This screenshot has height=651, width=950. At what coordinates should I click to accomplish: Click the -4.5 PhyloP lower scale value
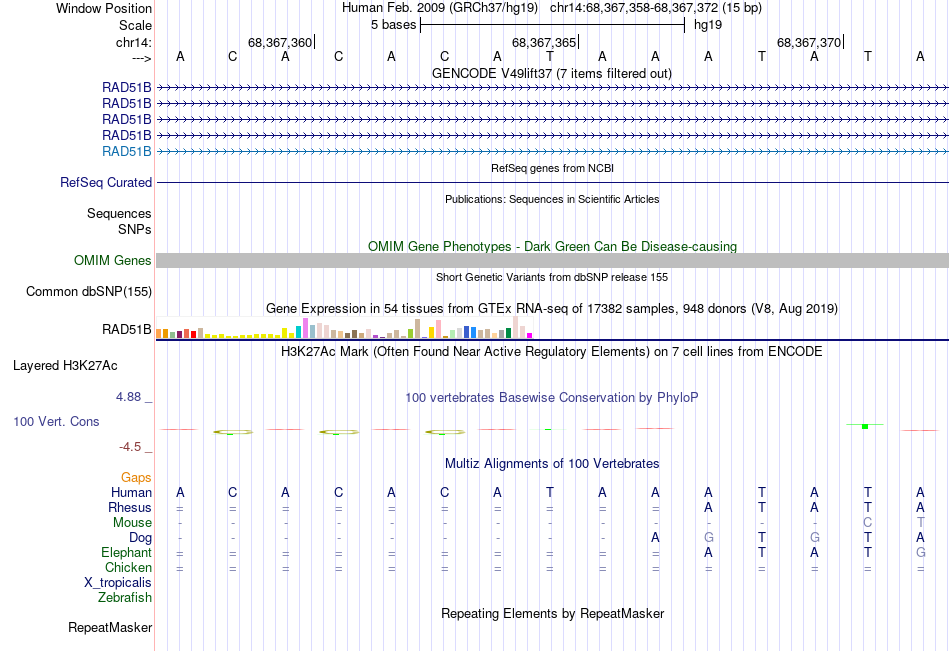pos(130,447)
